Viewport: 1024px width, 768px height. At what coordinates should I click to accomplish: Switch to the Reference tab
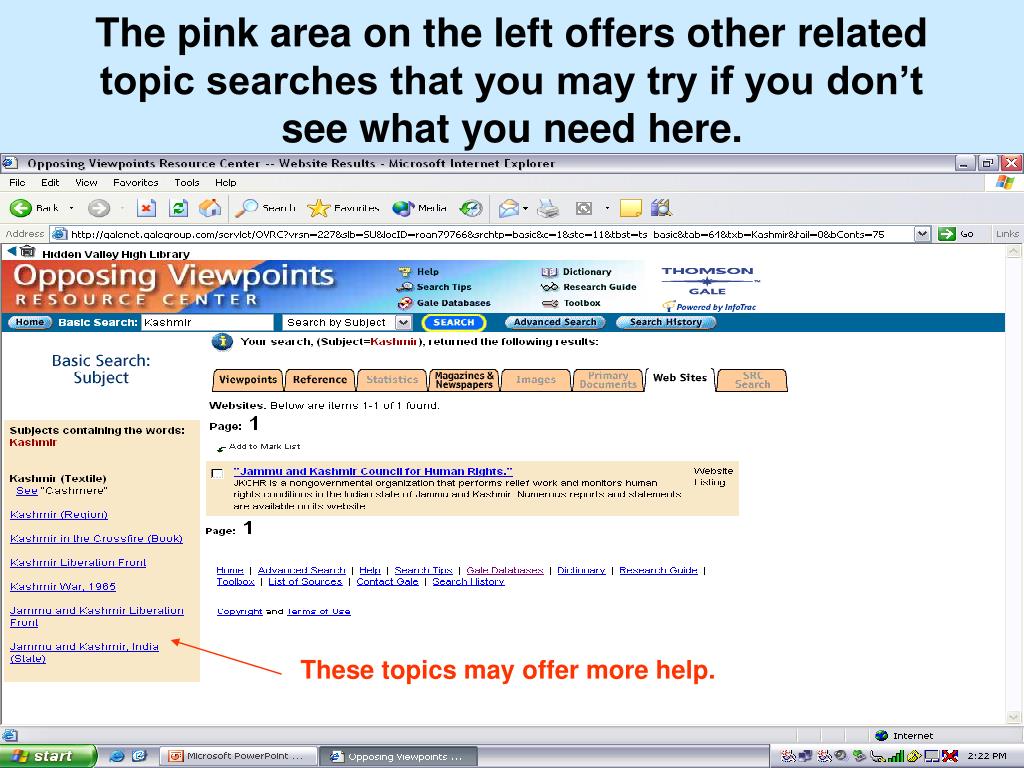click(320, 379)
